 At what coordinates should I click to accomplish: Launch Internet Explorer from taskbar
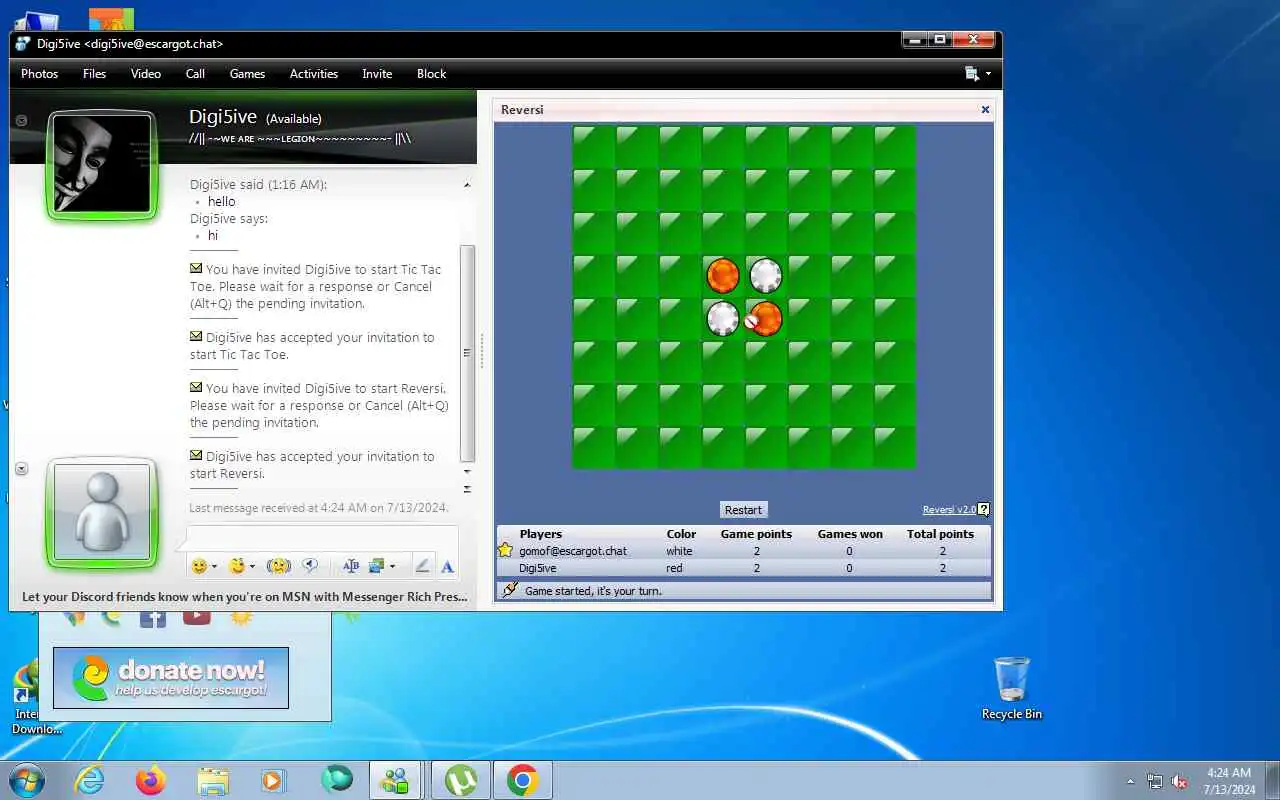90,780
